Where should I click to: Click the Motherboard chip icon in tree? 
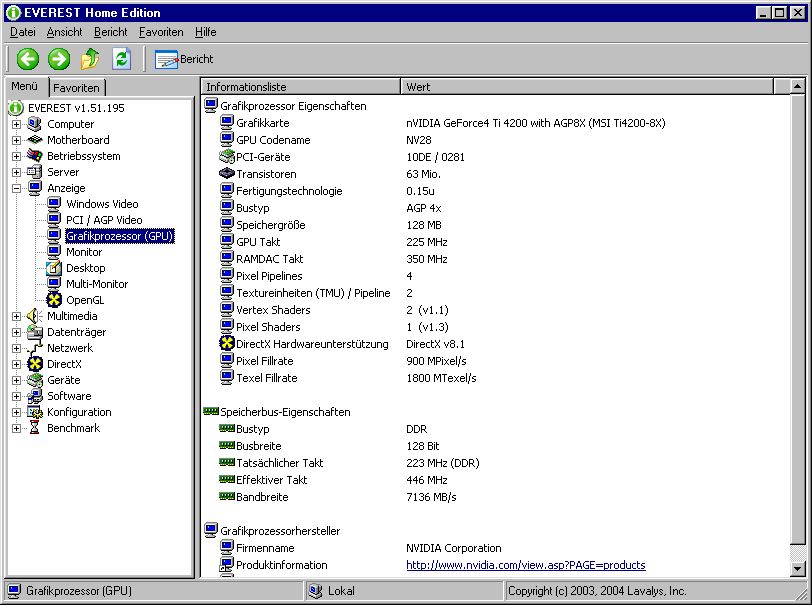pos(35,140)
